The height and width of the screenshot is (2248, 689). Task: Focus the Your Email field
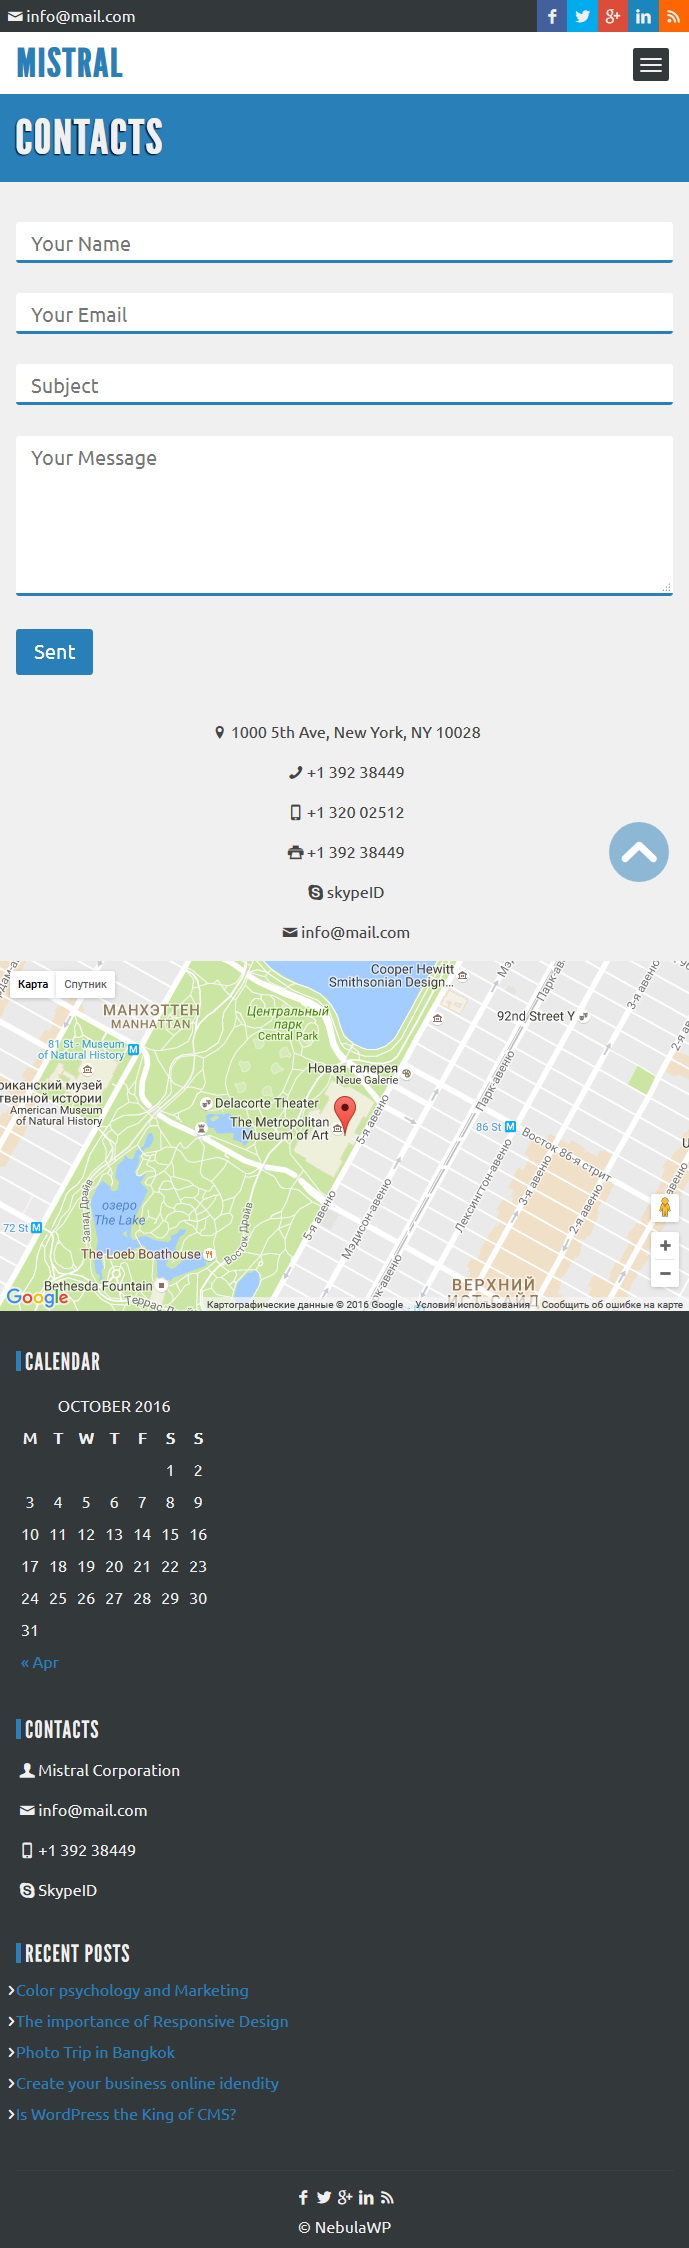(x=344, y=313)
